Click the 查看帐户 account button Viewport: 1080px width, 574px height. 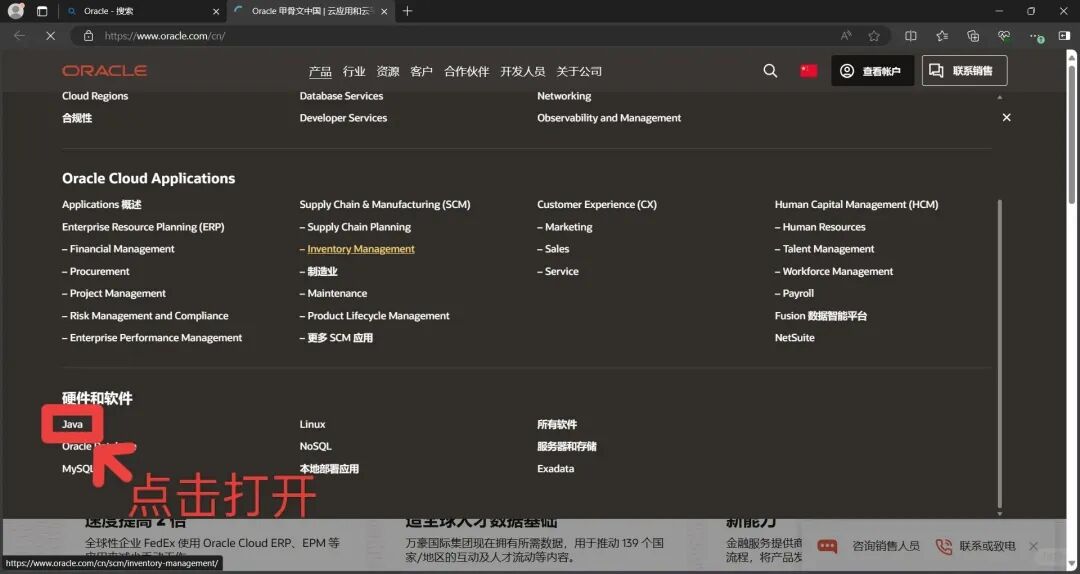pyautogui.click(x=872, y=71)
